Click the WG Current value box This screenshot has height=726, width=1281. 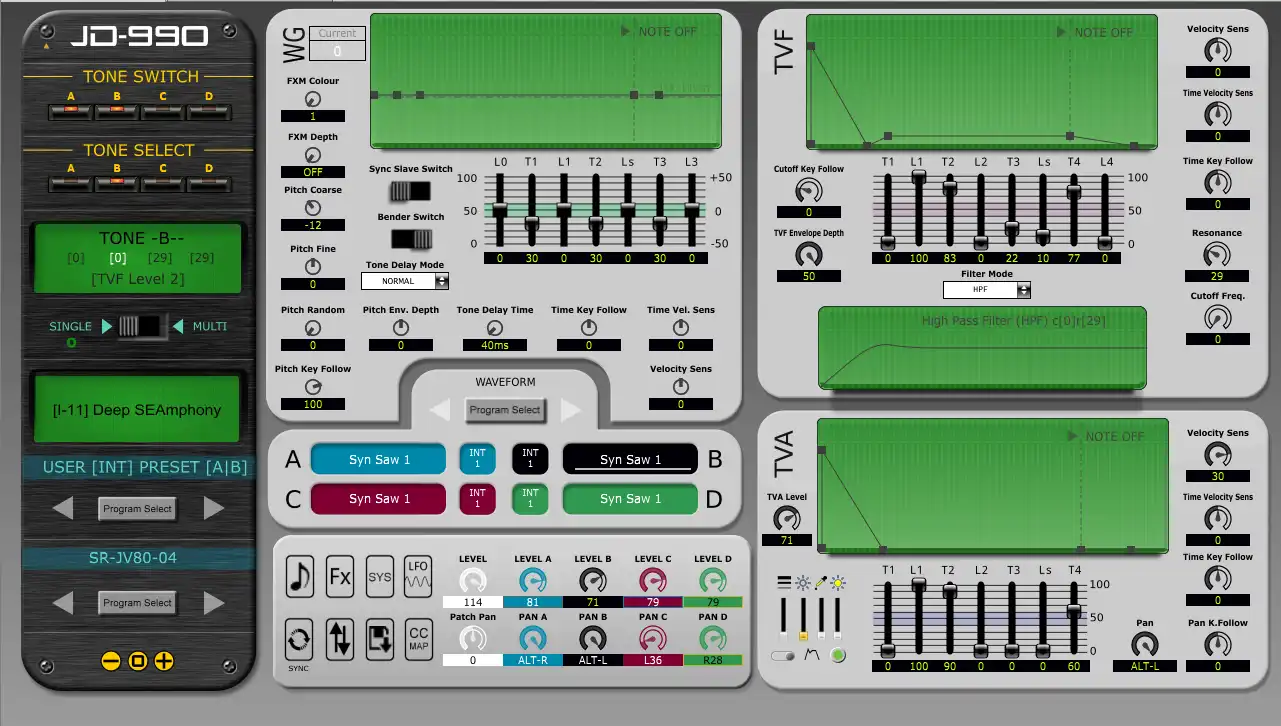pos(337,50)
